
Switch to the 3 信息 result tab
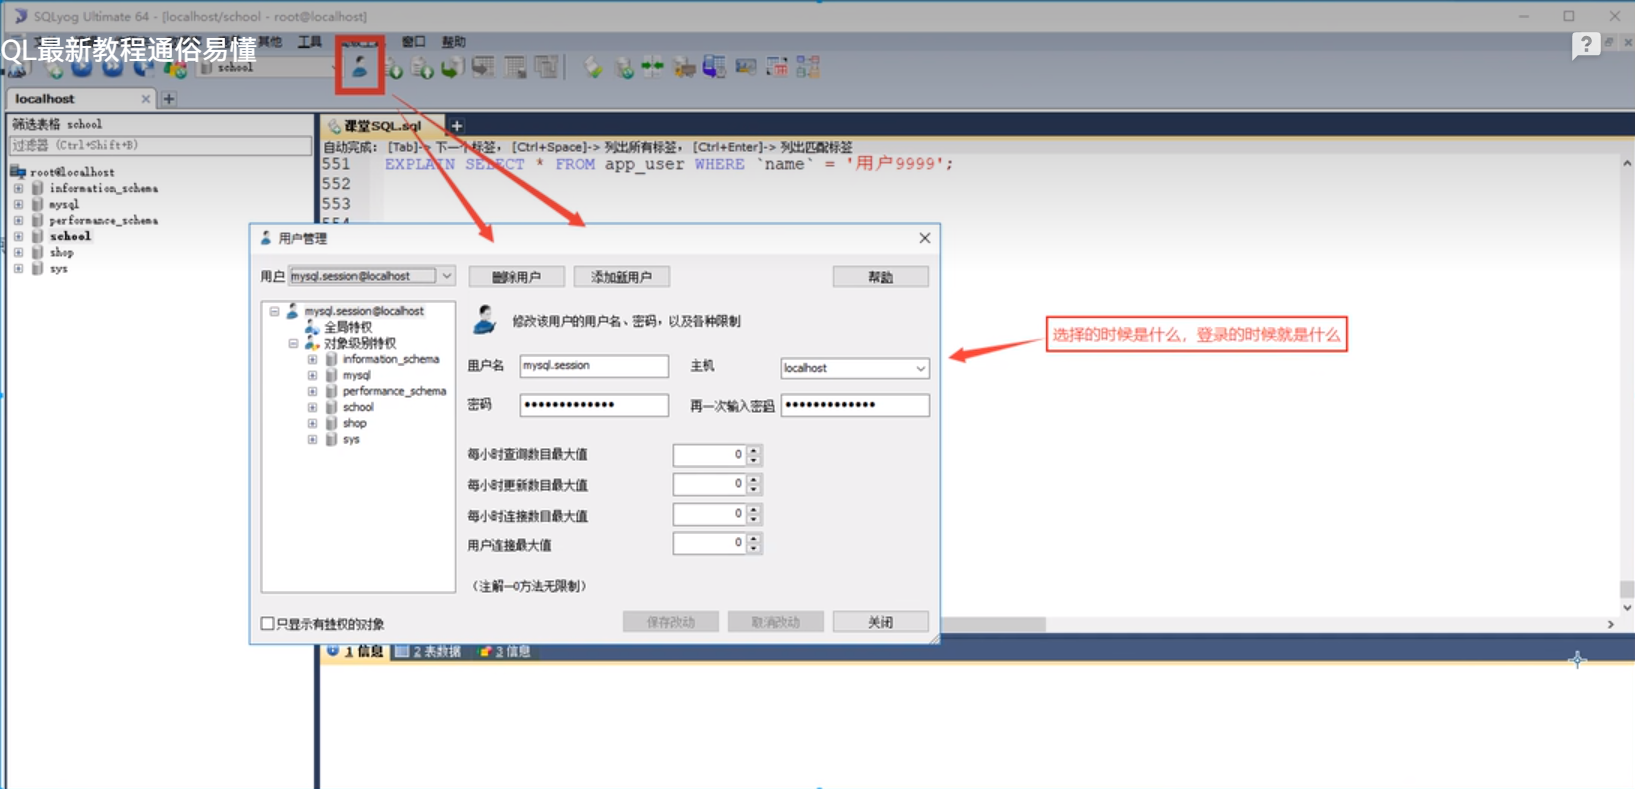[x=505, y=651]
